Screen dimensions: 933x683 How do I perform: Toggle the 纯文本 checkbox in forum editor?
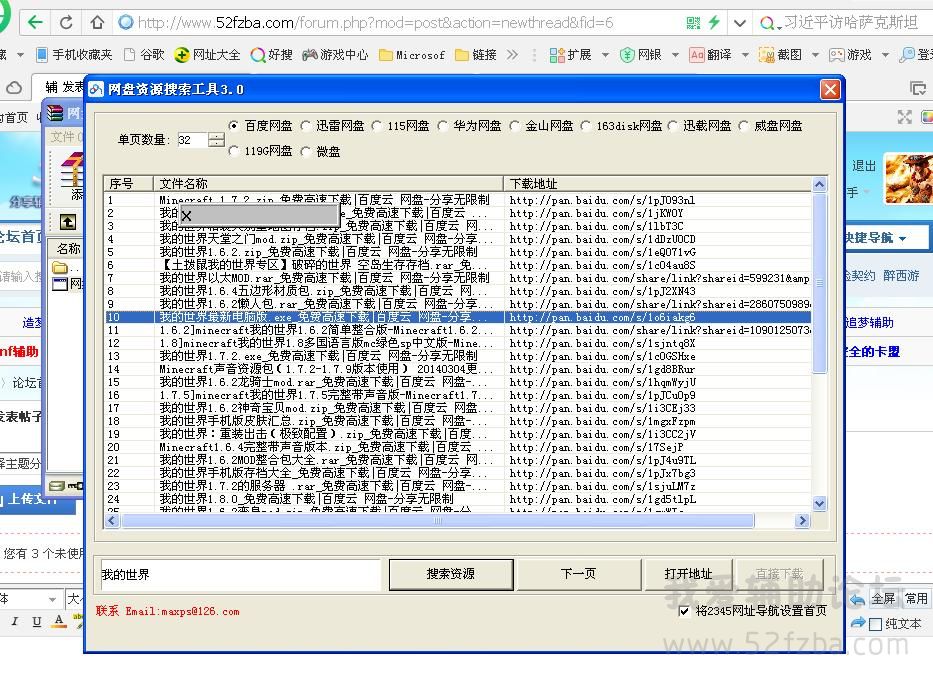(x=875, y=625)
